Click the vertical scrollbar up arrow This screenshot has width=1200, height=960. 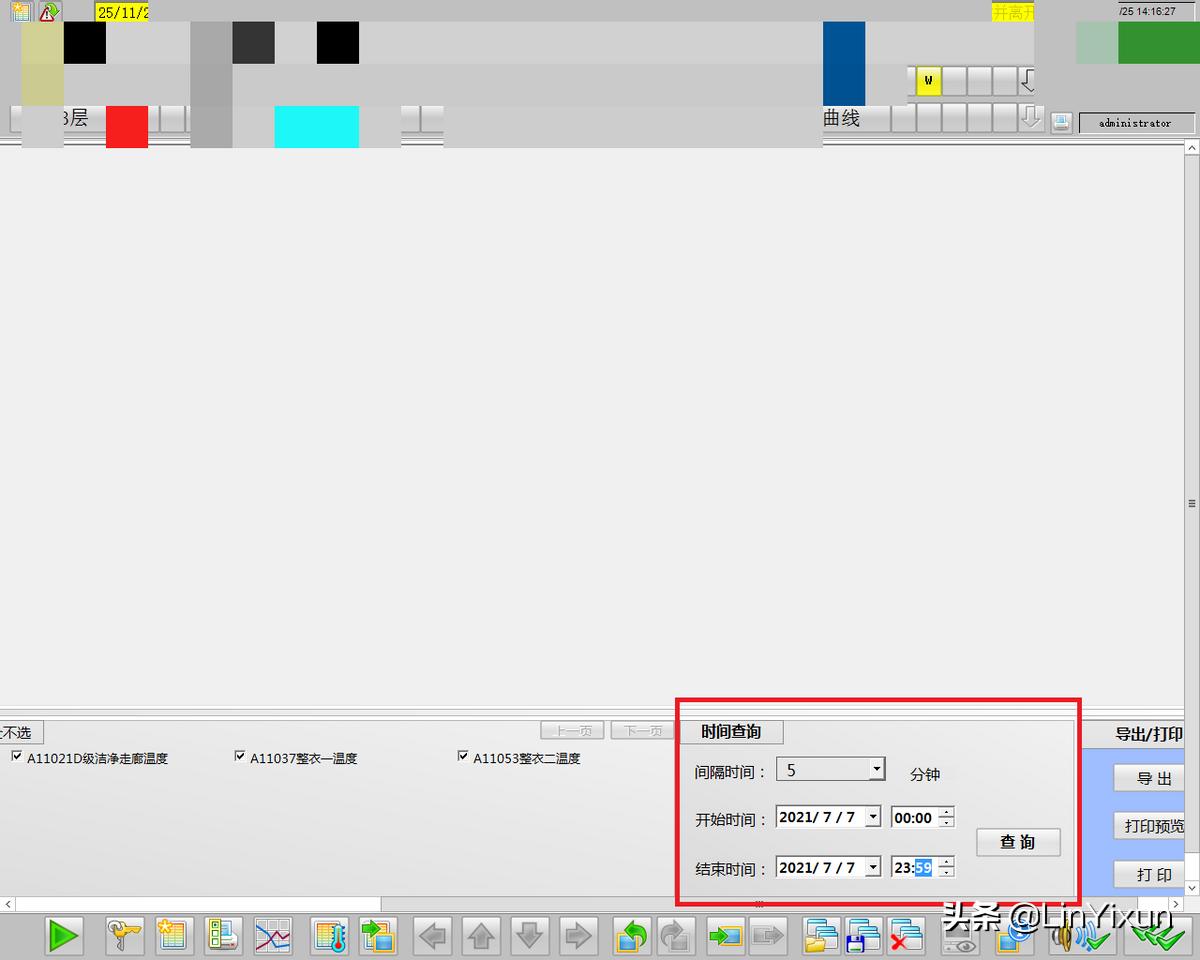(1191, 148)
